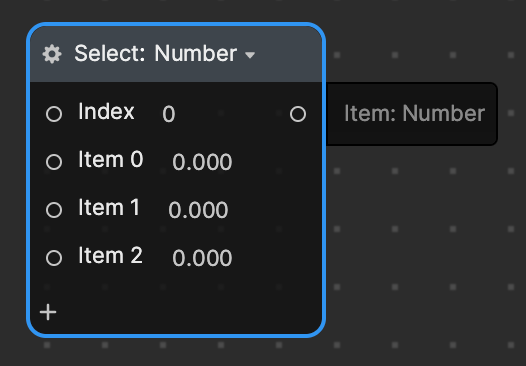Click the Item 2 label text
The width and height of the screenshot is (526, 366).
pyautogui.click(x=110, y=256)
